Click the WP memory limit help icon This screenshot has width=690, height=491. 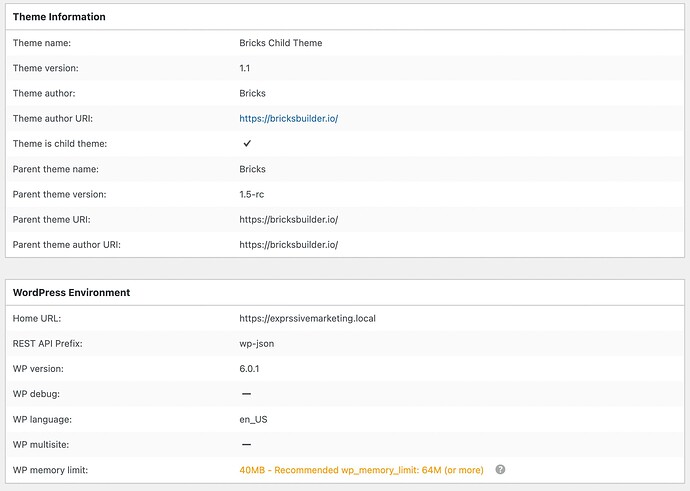tap(500, 469)
